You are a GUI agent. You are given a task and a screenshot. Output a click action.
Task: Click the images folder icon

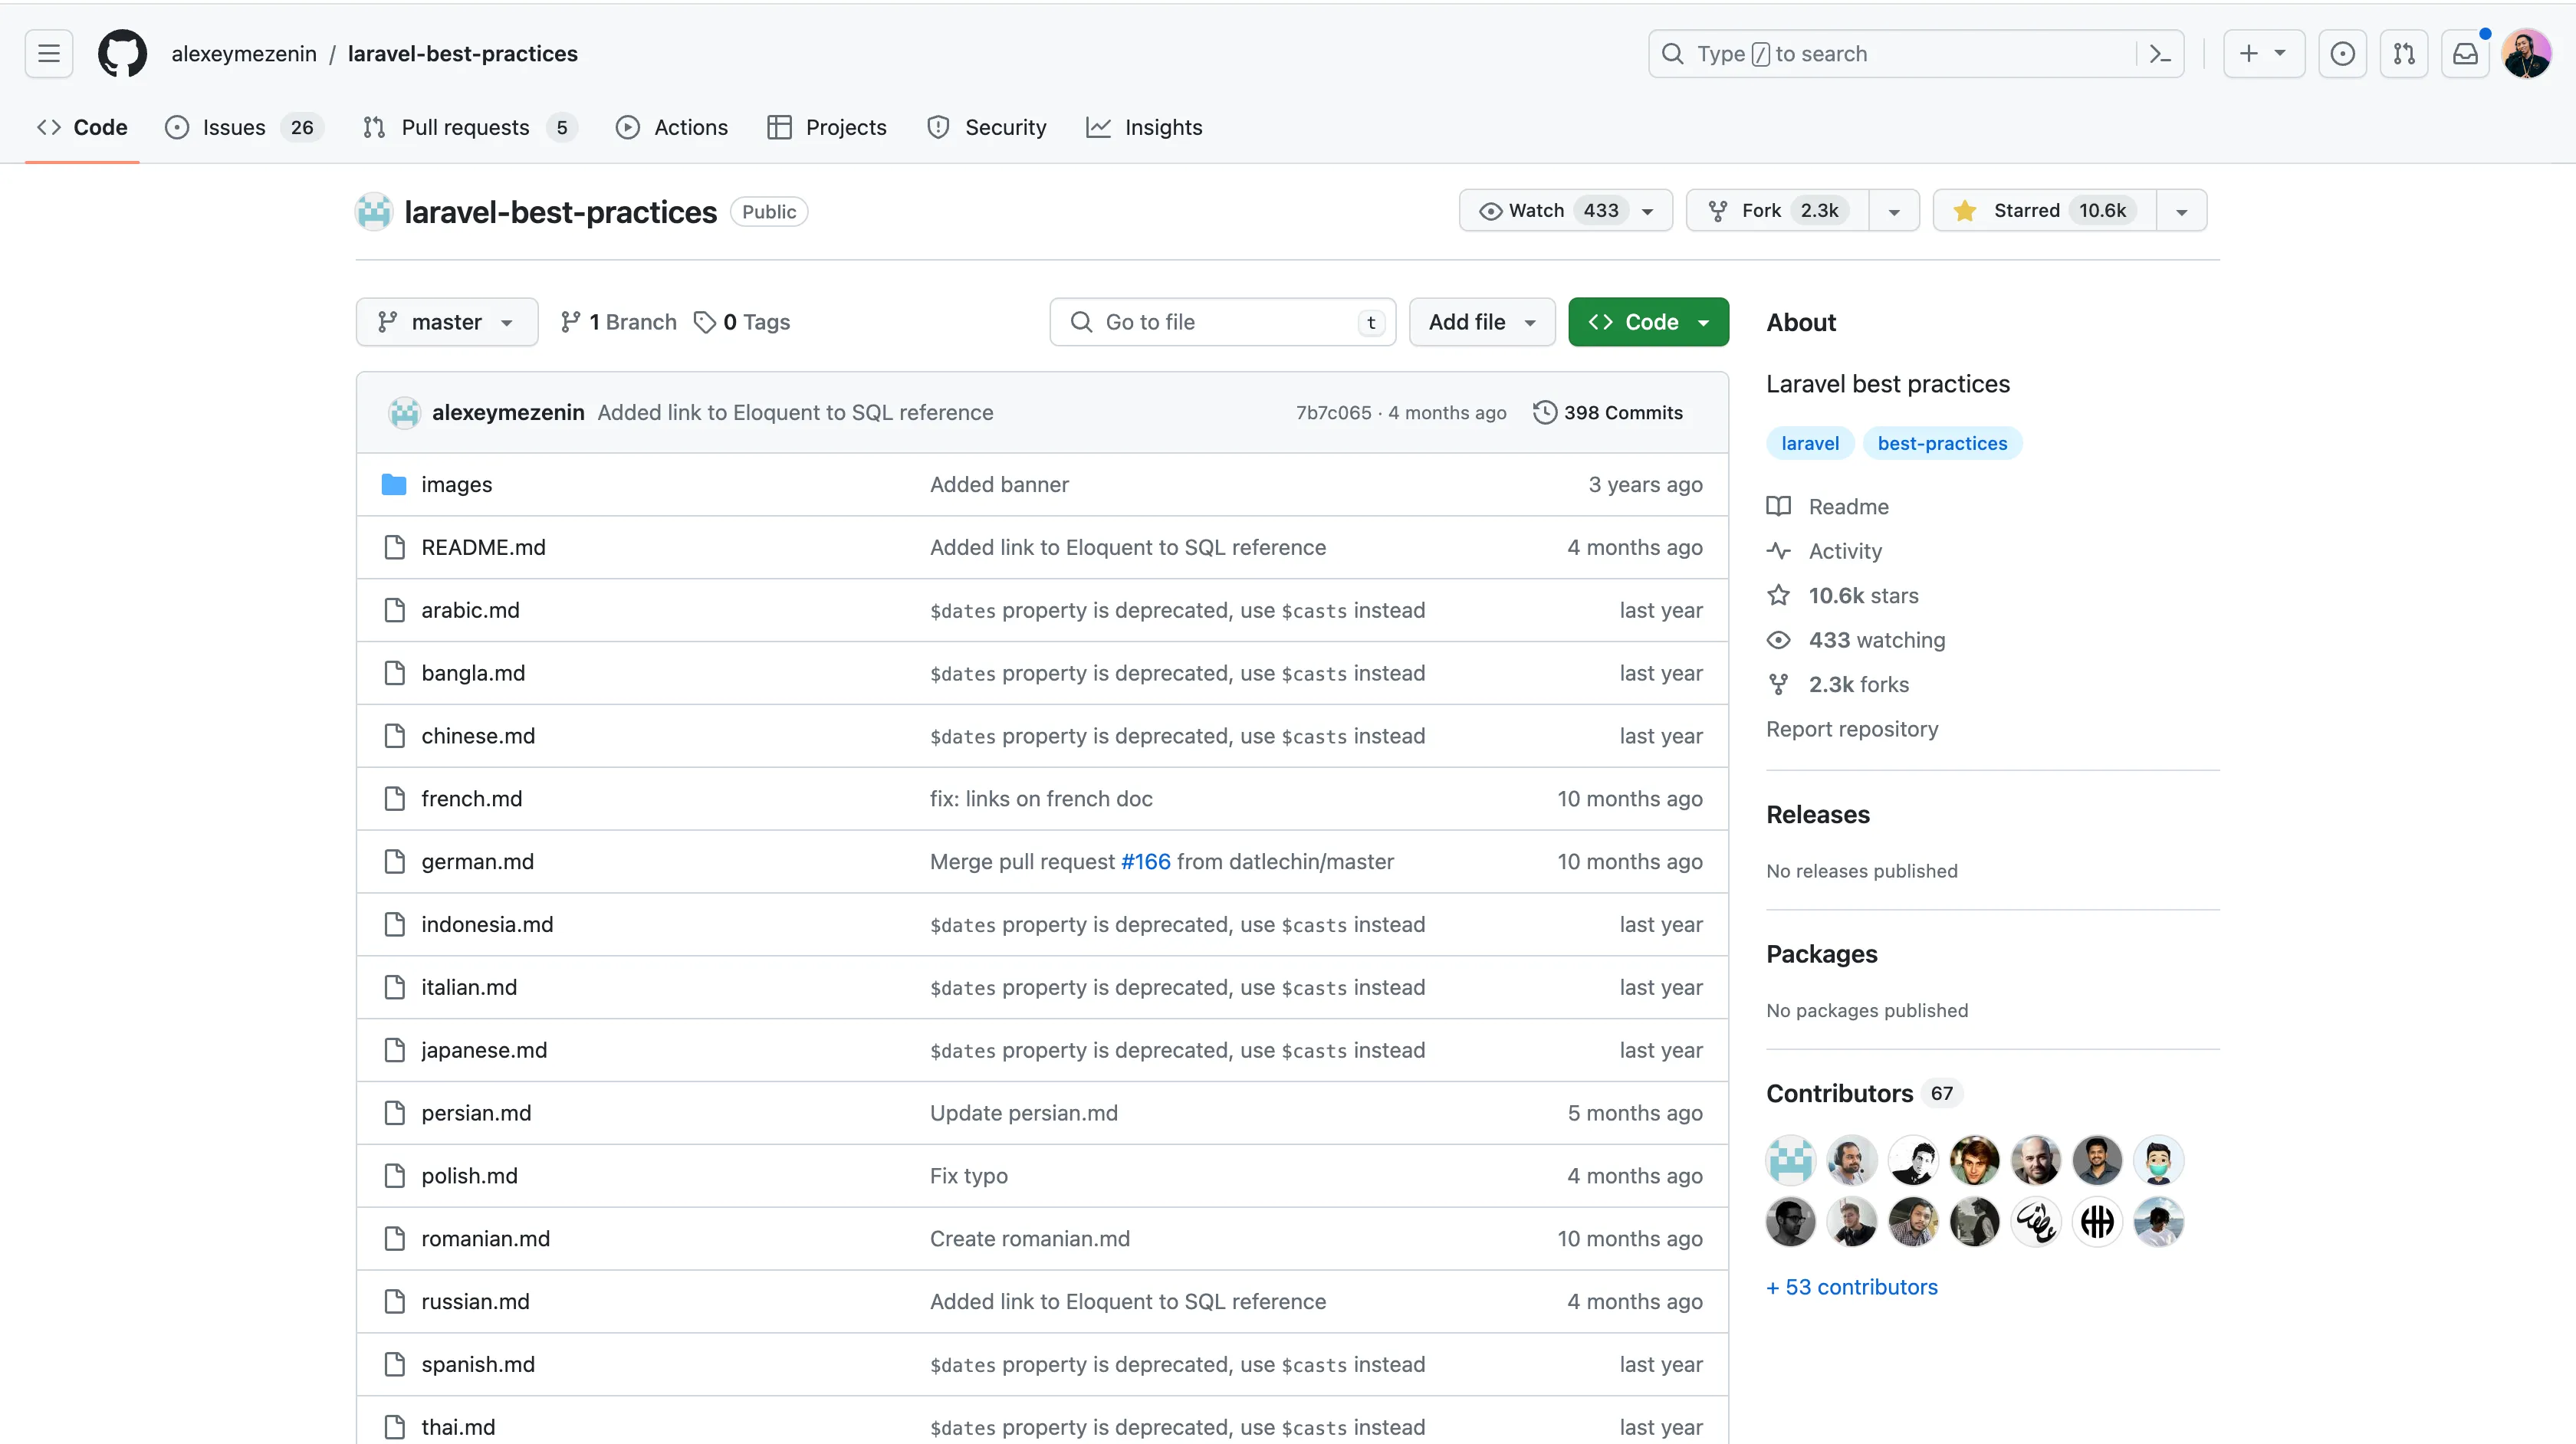[394, 484]
